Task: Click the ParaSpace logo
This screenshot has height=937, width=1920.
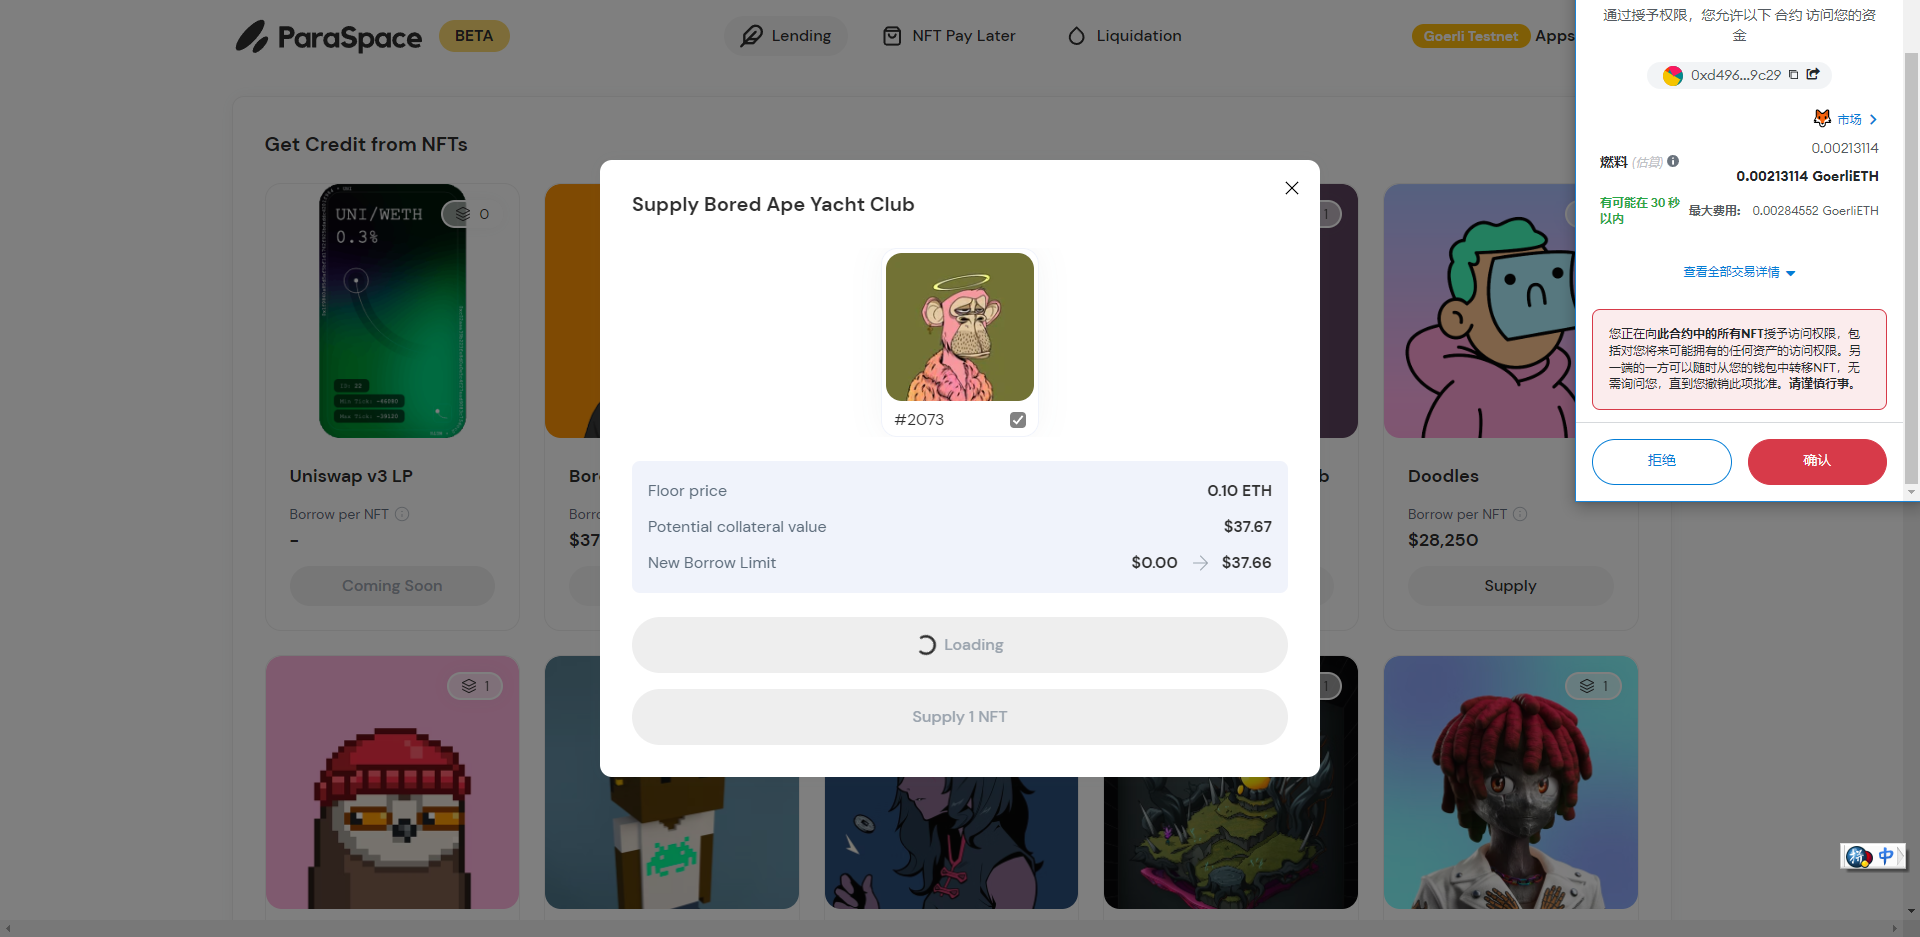Action: [x=328, y=37]
